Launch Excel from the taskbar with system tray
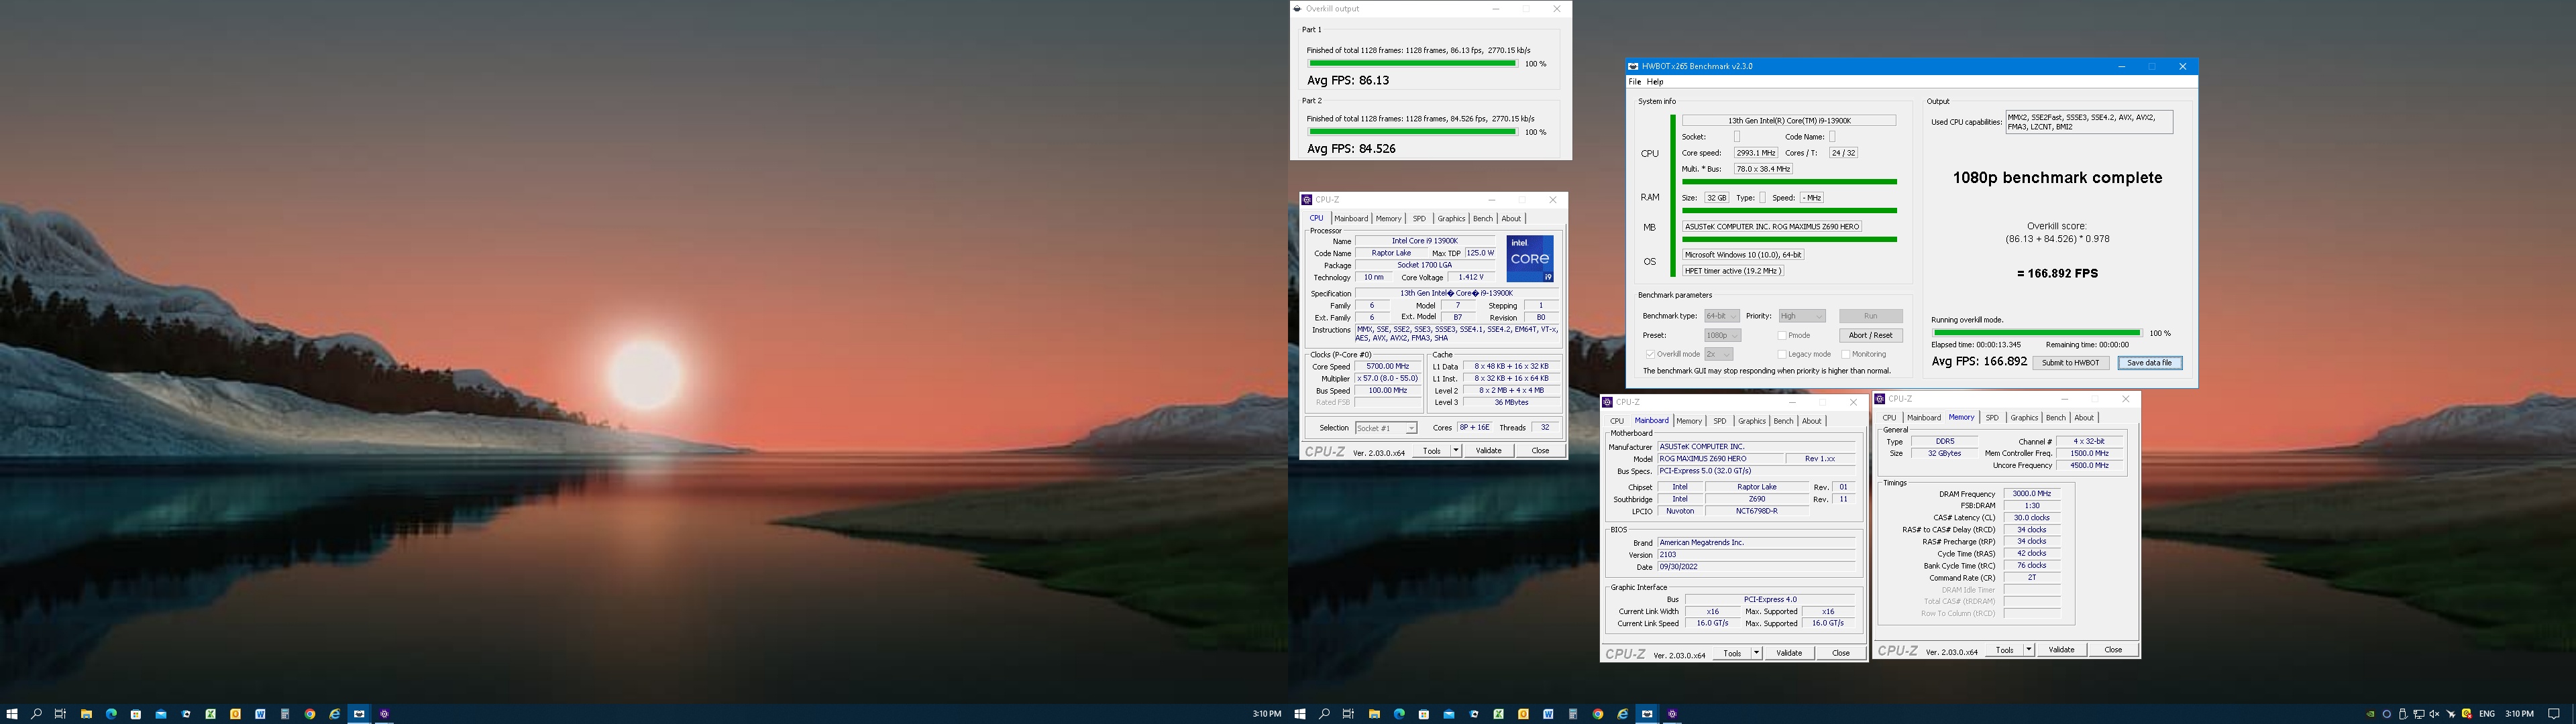2576x724 pixels. tap(1498, 714)
